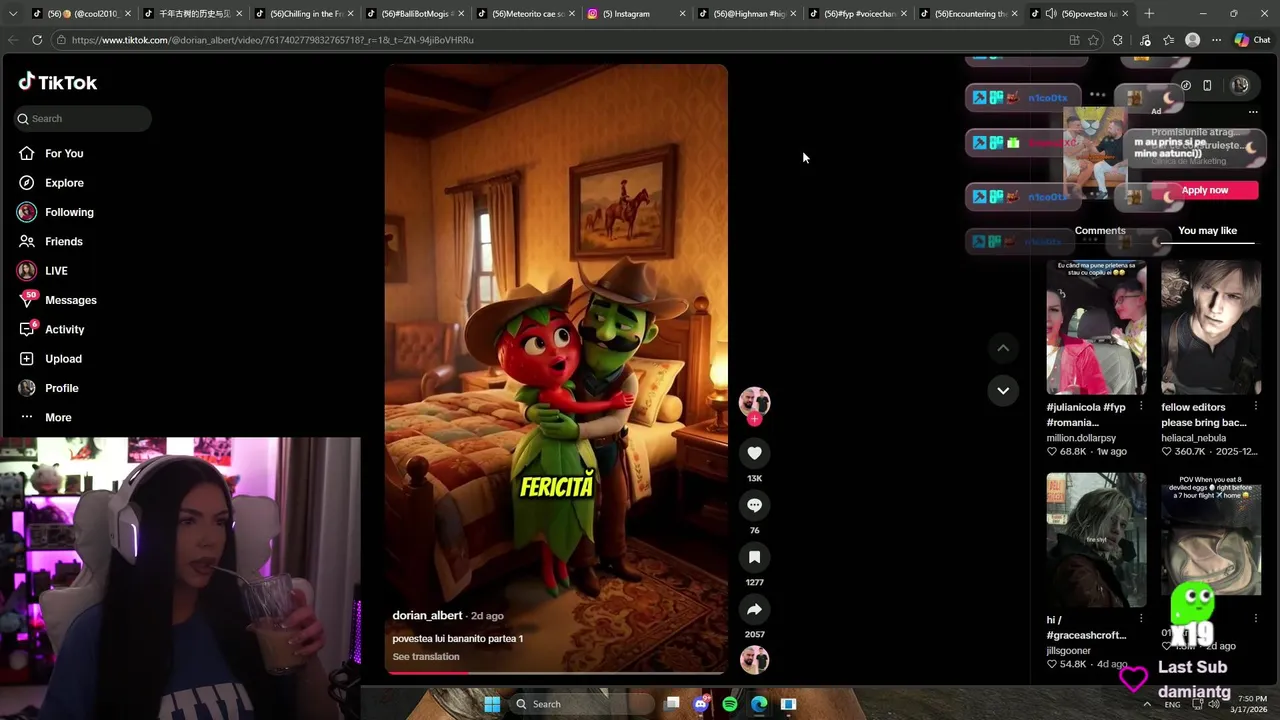Favorite this page with star icon
Image resolution: width=1280 pixels, height=720 pixels.
pyautogui.click(x=1093, y=40)
